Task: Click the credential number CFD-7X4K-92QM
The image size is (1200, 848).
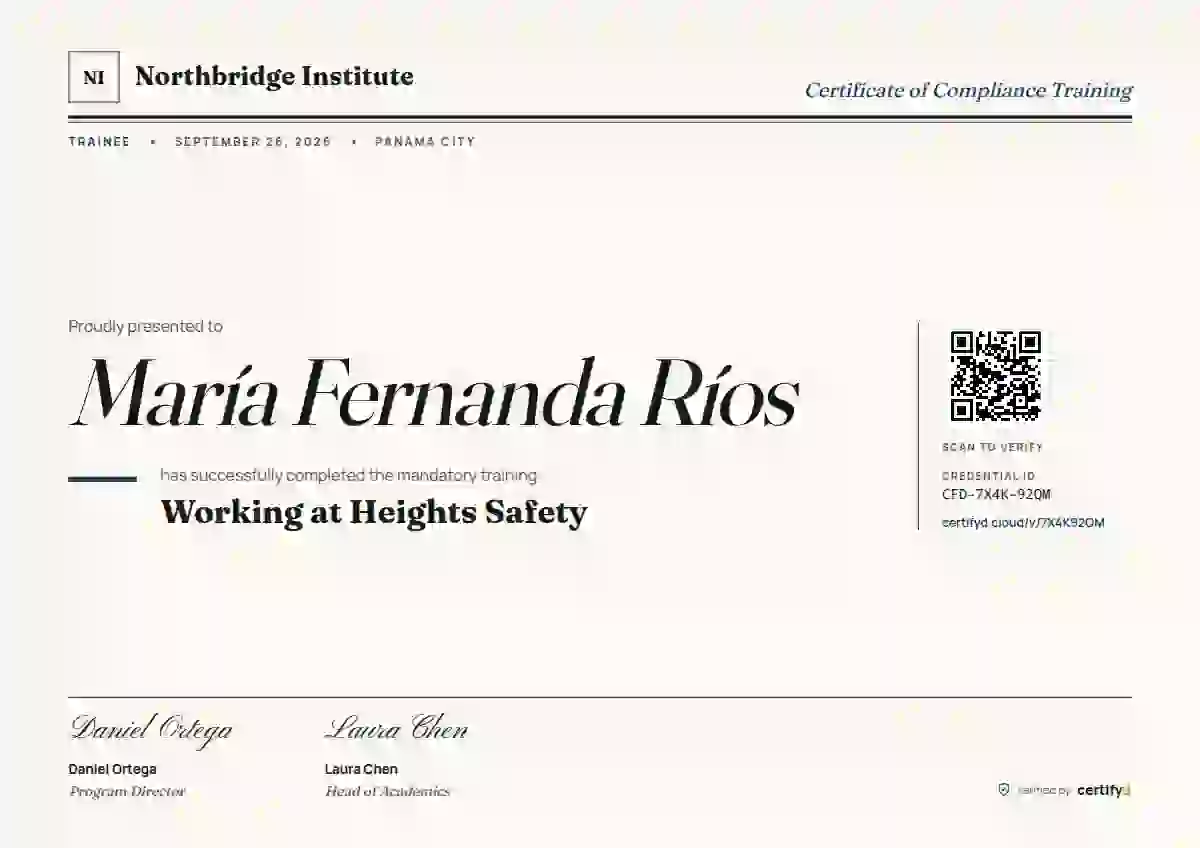Action: [996, 494]
